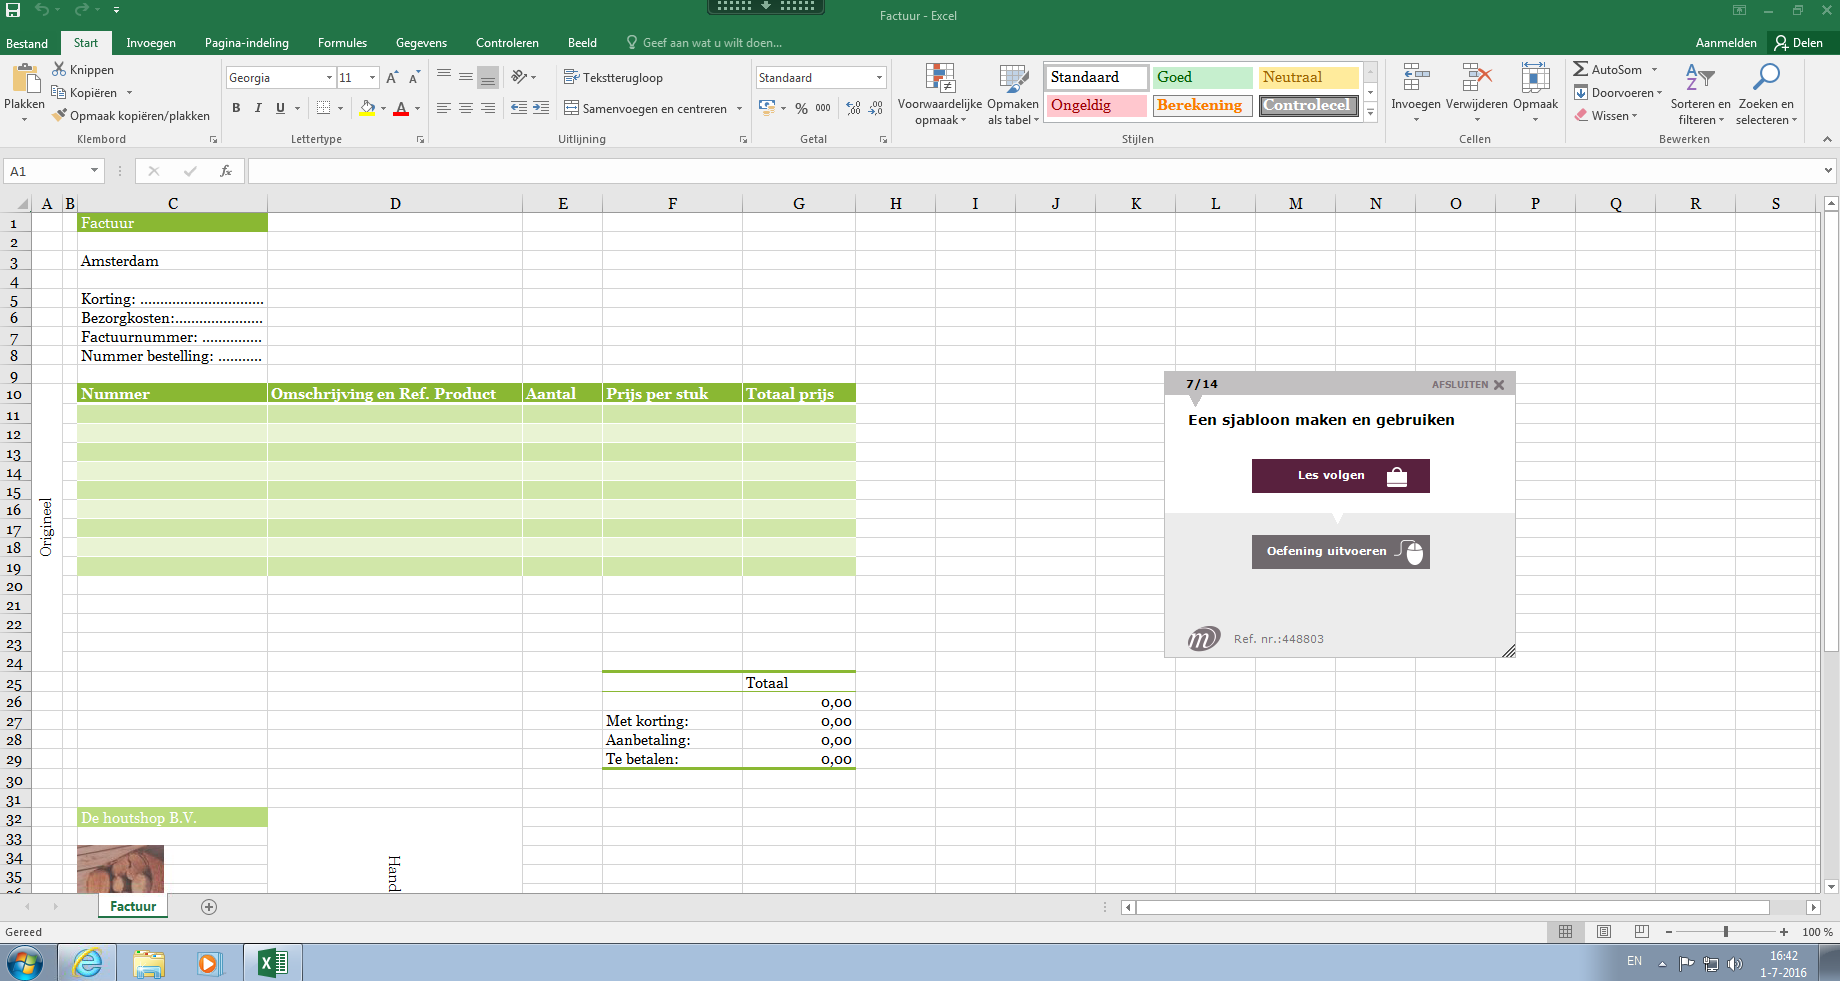Align text left icon
This screenshot has height=981, width=1840.
pyautogui.click(x=444, y=107)
